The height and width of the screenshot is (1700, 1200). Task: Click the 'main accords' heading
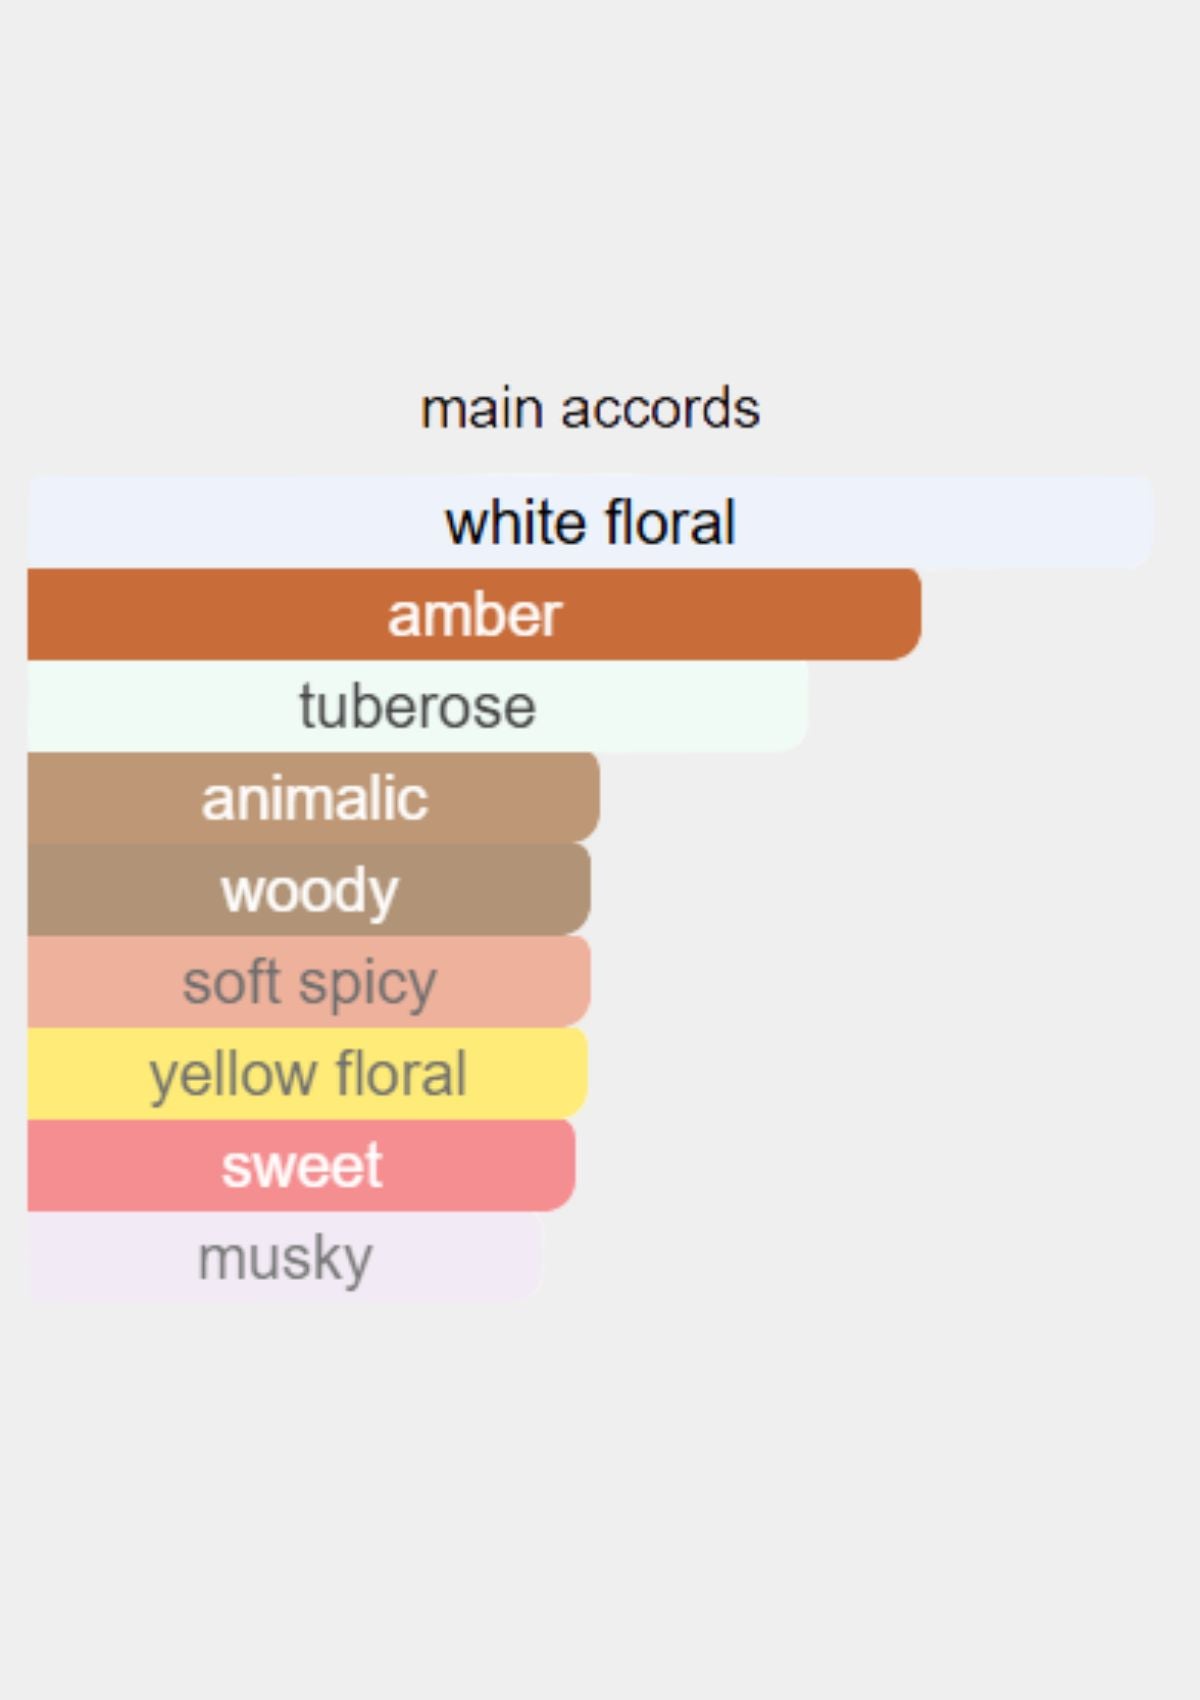(590, 409)
